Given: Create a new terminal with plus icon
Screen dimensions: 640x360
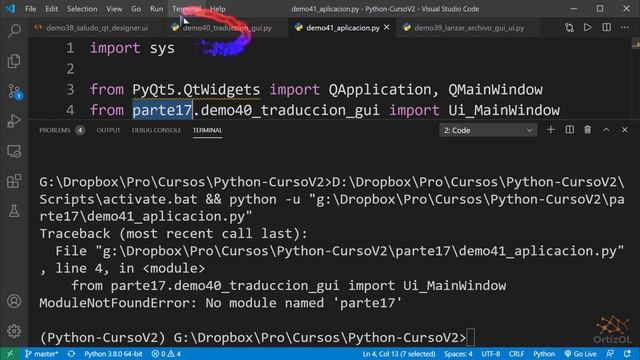Looking at the screenshot, I should click(x=551, y=130).
